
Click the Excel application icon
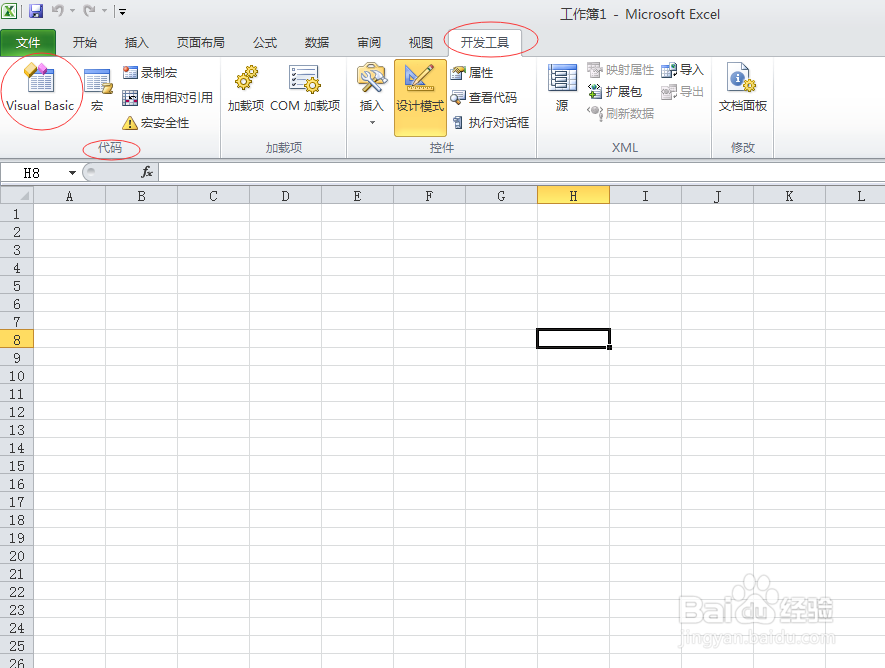[x=10, y=11]
